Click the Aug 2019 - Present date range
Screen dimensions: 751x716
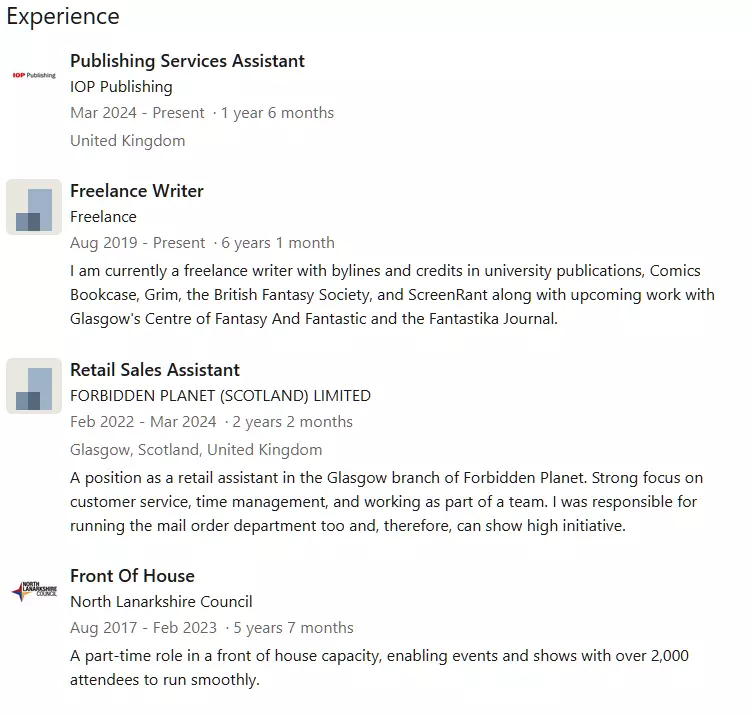point(137,243)
